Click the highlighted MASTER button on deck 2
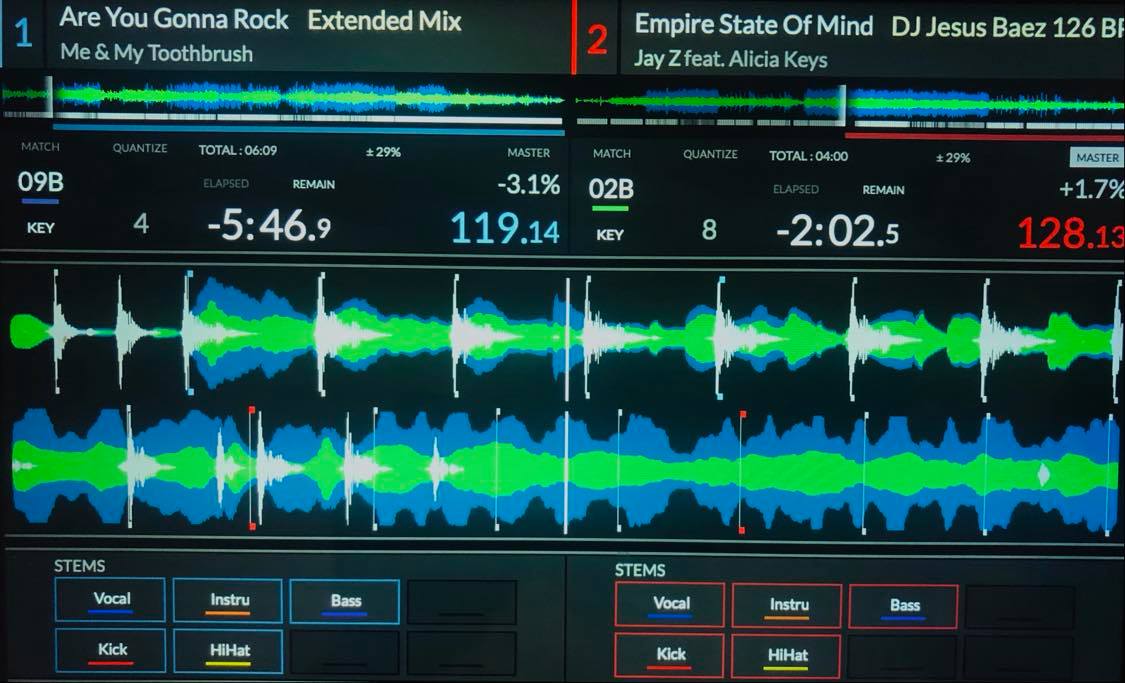 [1096, 158]
